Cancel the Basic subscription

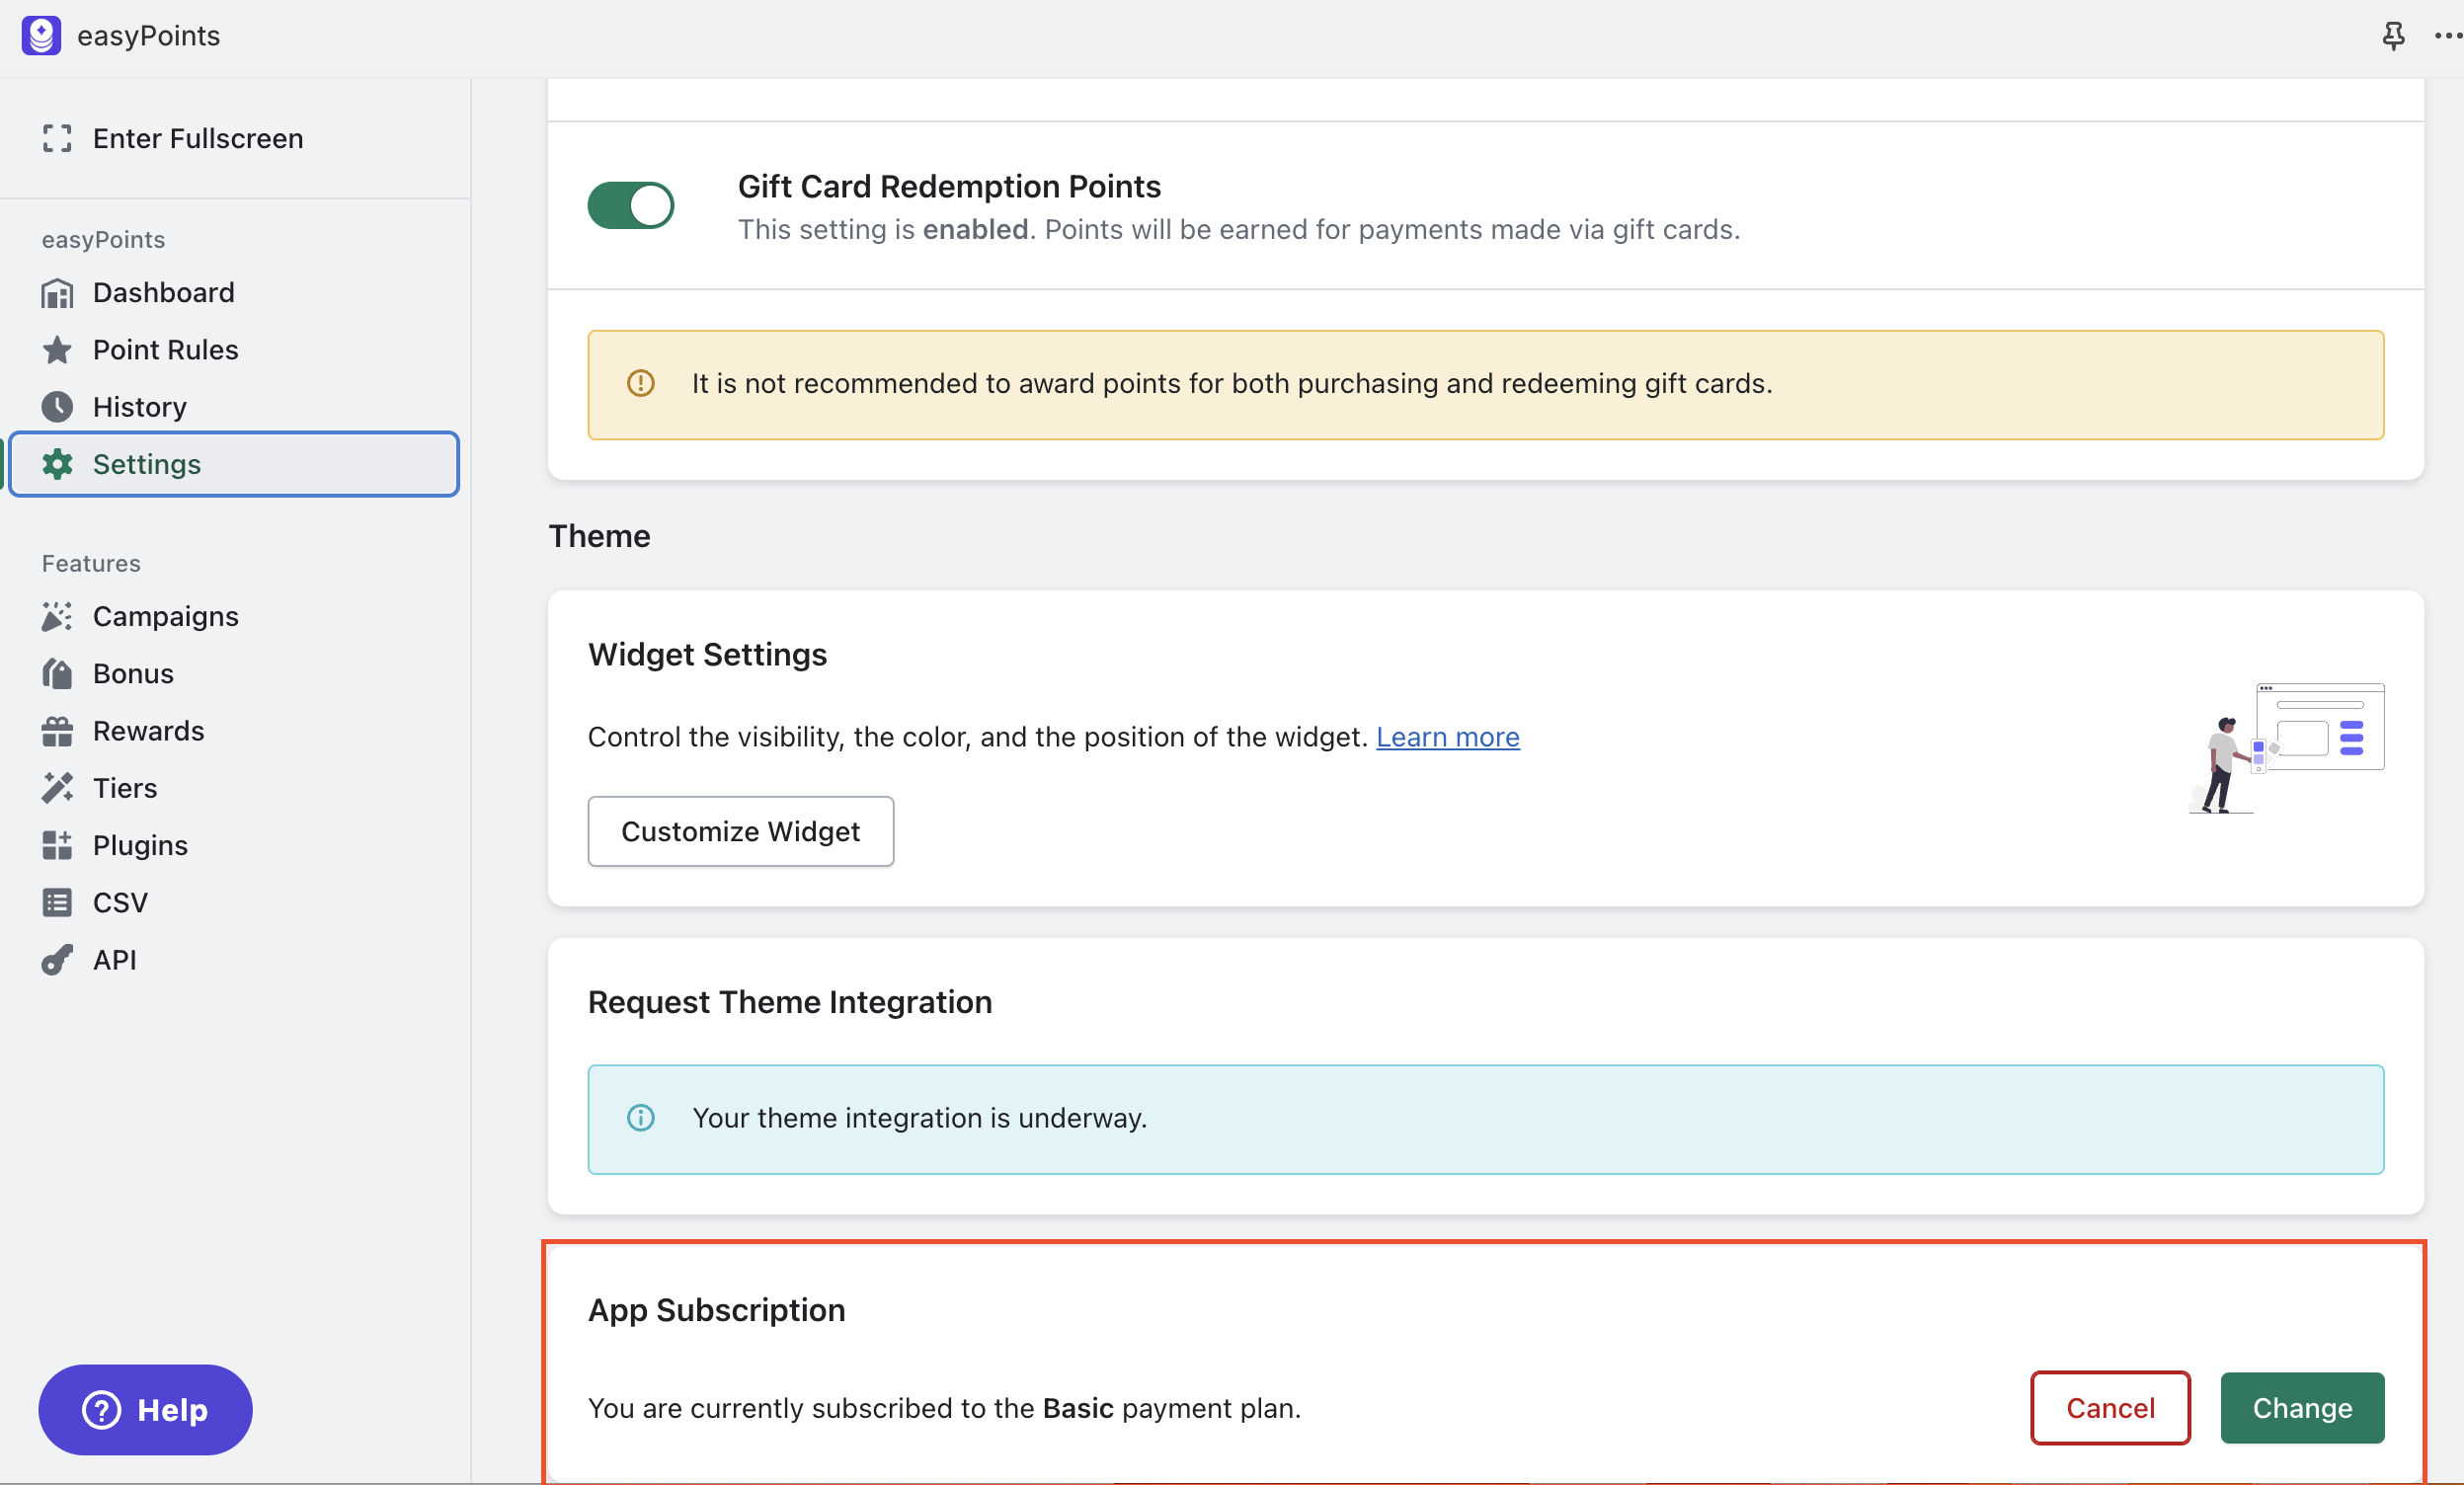tap(2110, 1408)
